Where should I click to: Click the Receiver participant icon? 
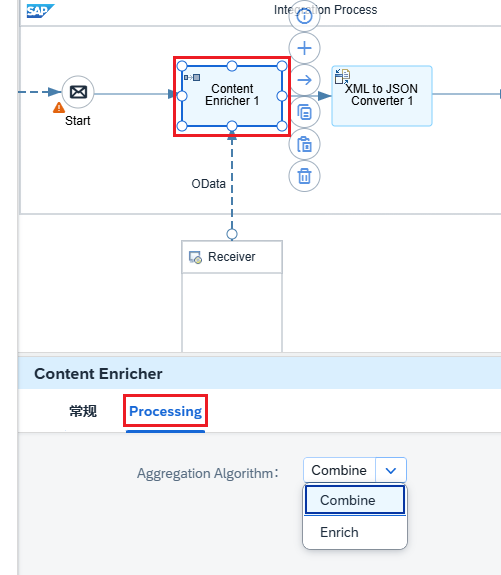pos(195,257)
